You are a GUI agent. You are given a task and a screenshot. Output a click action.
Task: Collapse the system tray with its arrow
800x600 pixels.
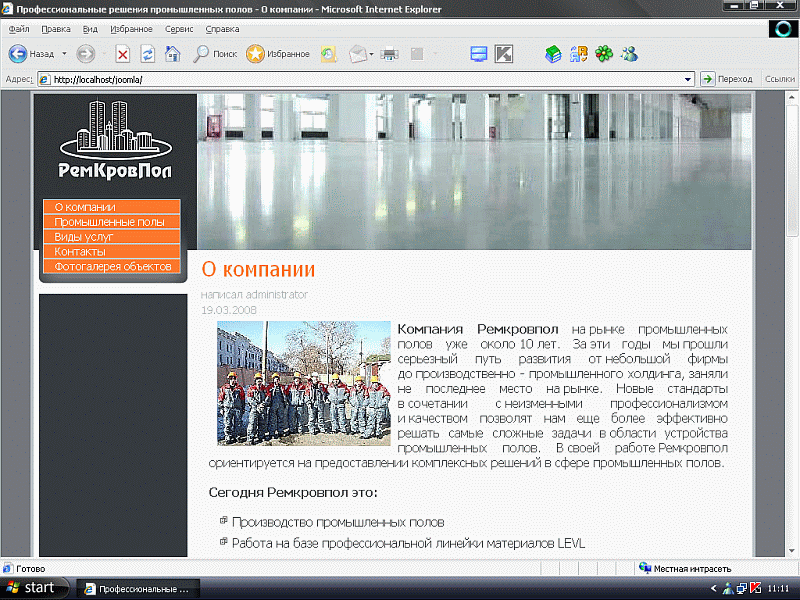click(713, 590)
